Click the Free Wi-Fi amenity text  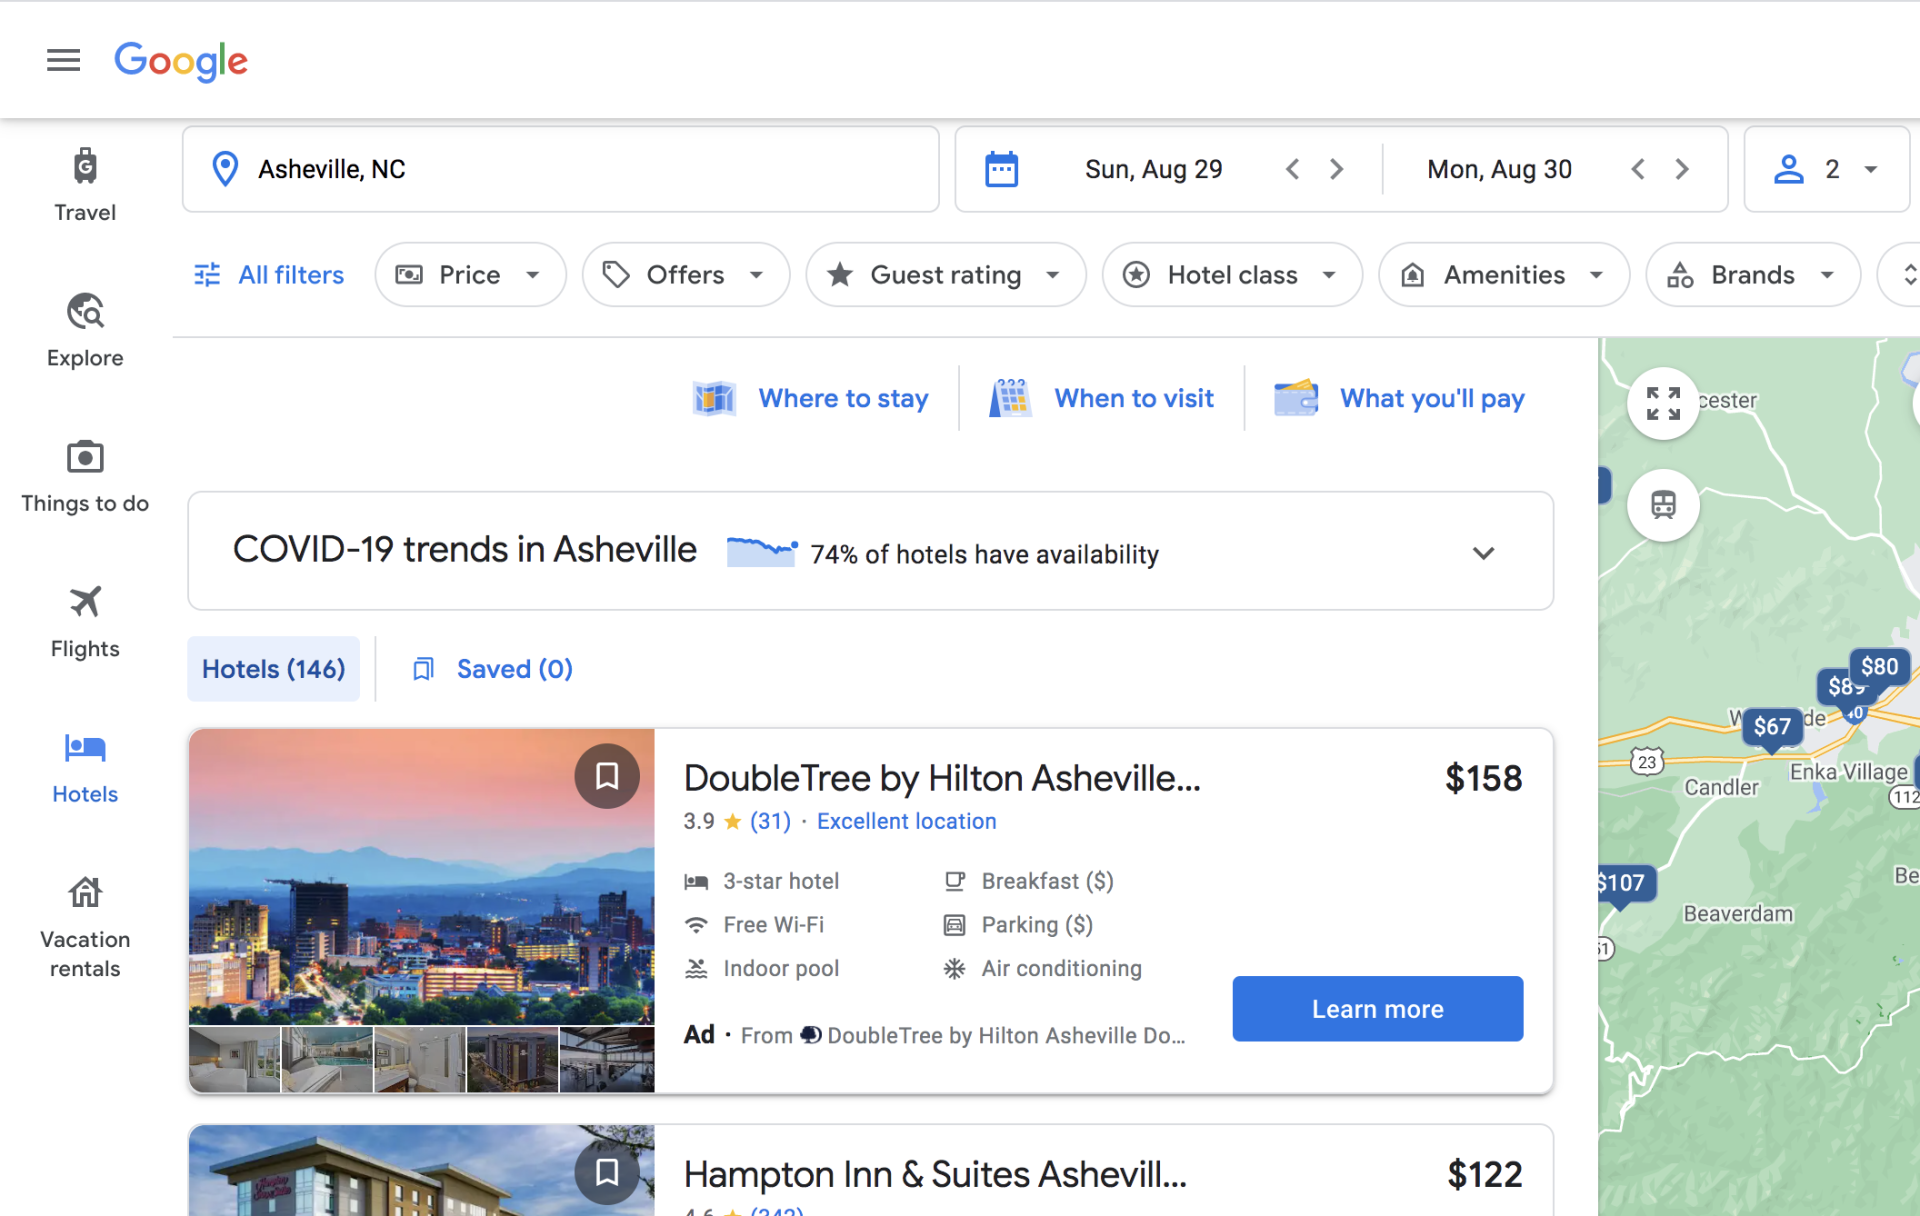(774, 925)
